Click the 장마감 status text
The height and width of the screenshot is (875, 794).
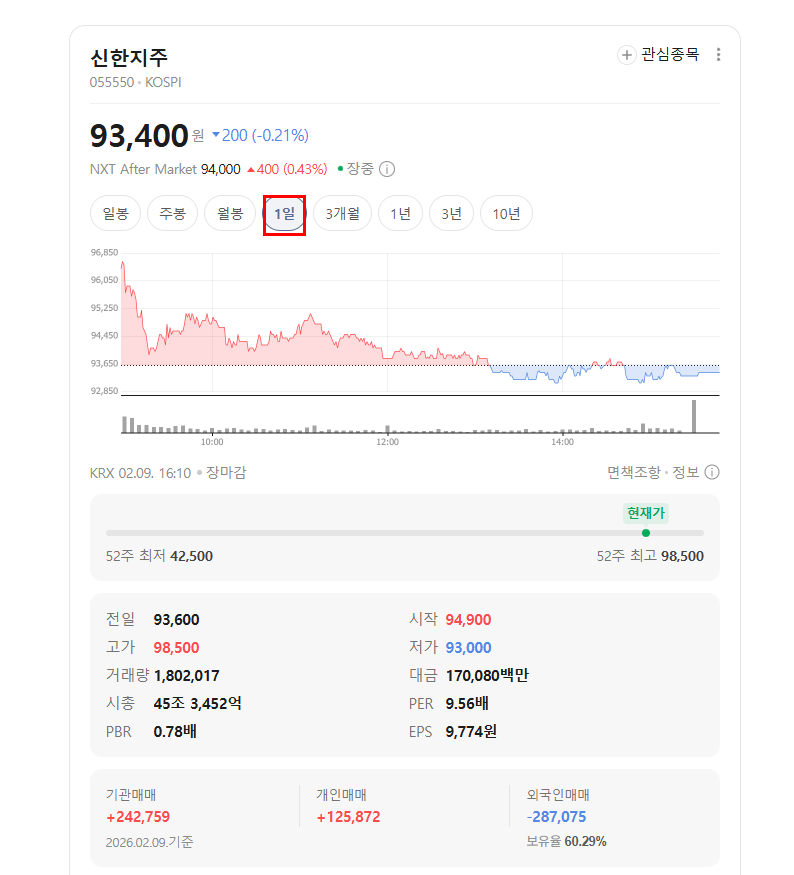[x=226, y=473]
